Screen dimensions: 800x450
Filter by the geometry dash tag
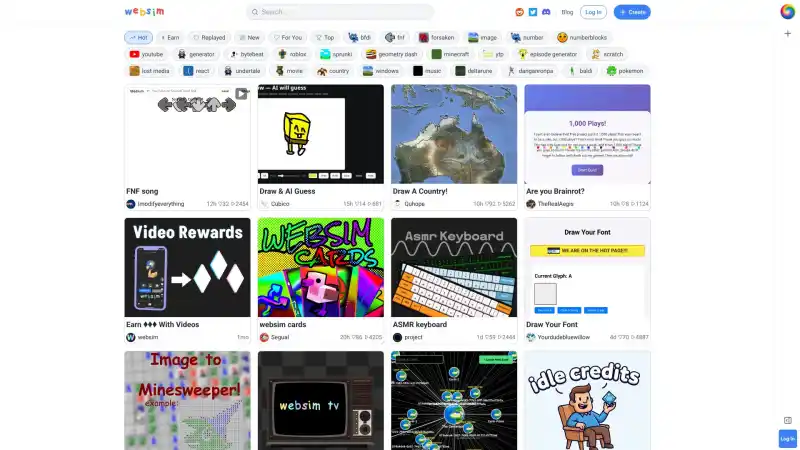click(x=391, y=54)
